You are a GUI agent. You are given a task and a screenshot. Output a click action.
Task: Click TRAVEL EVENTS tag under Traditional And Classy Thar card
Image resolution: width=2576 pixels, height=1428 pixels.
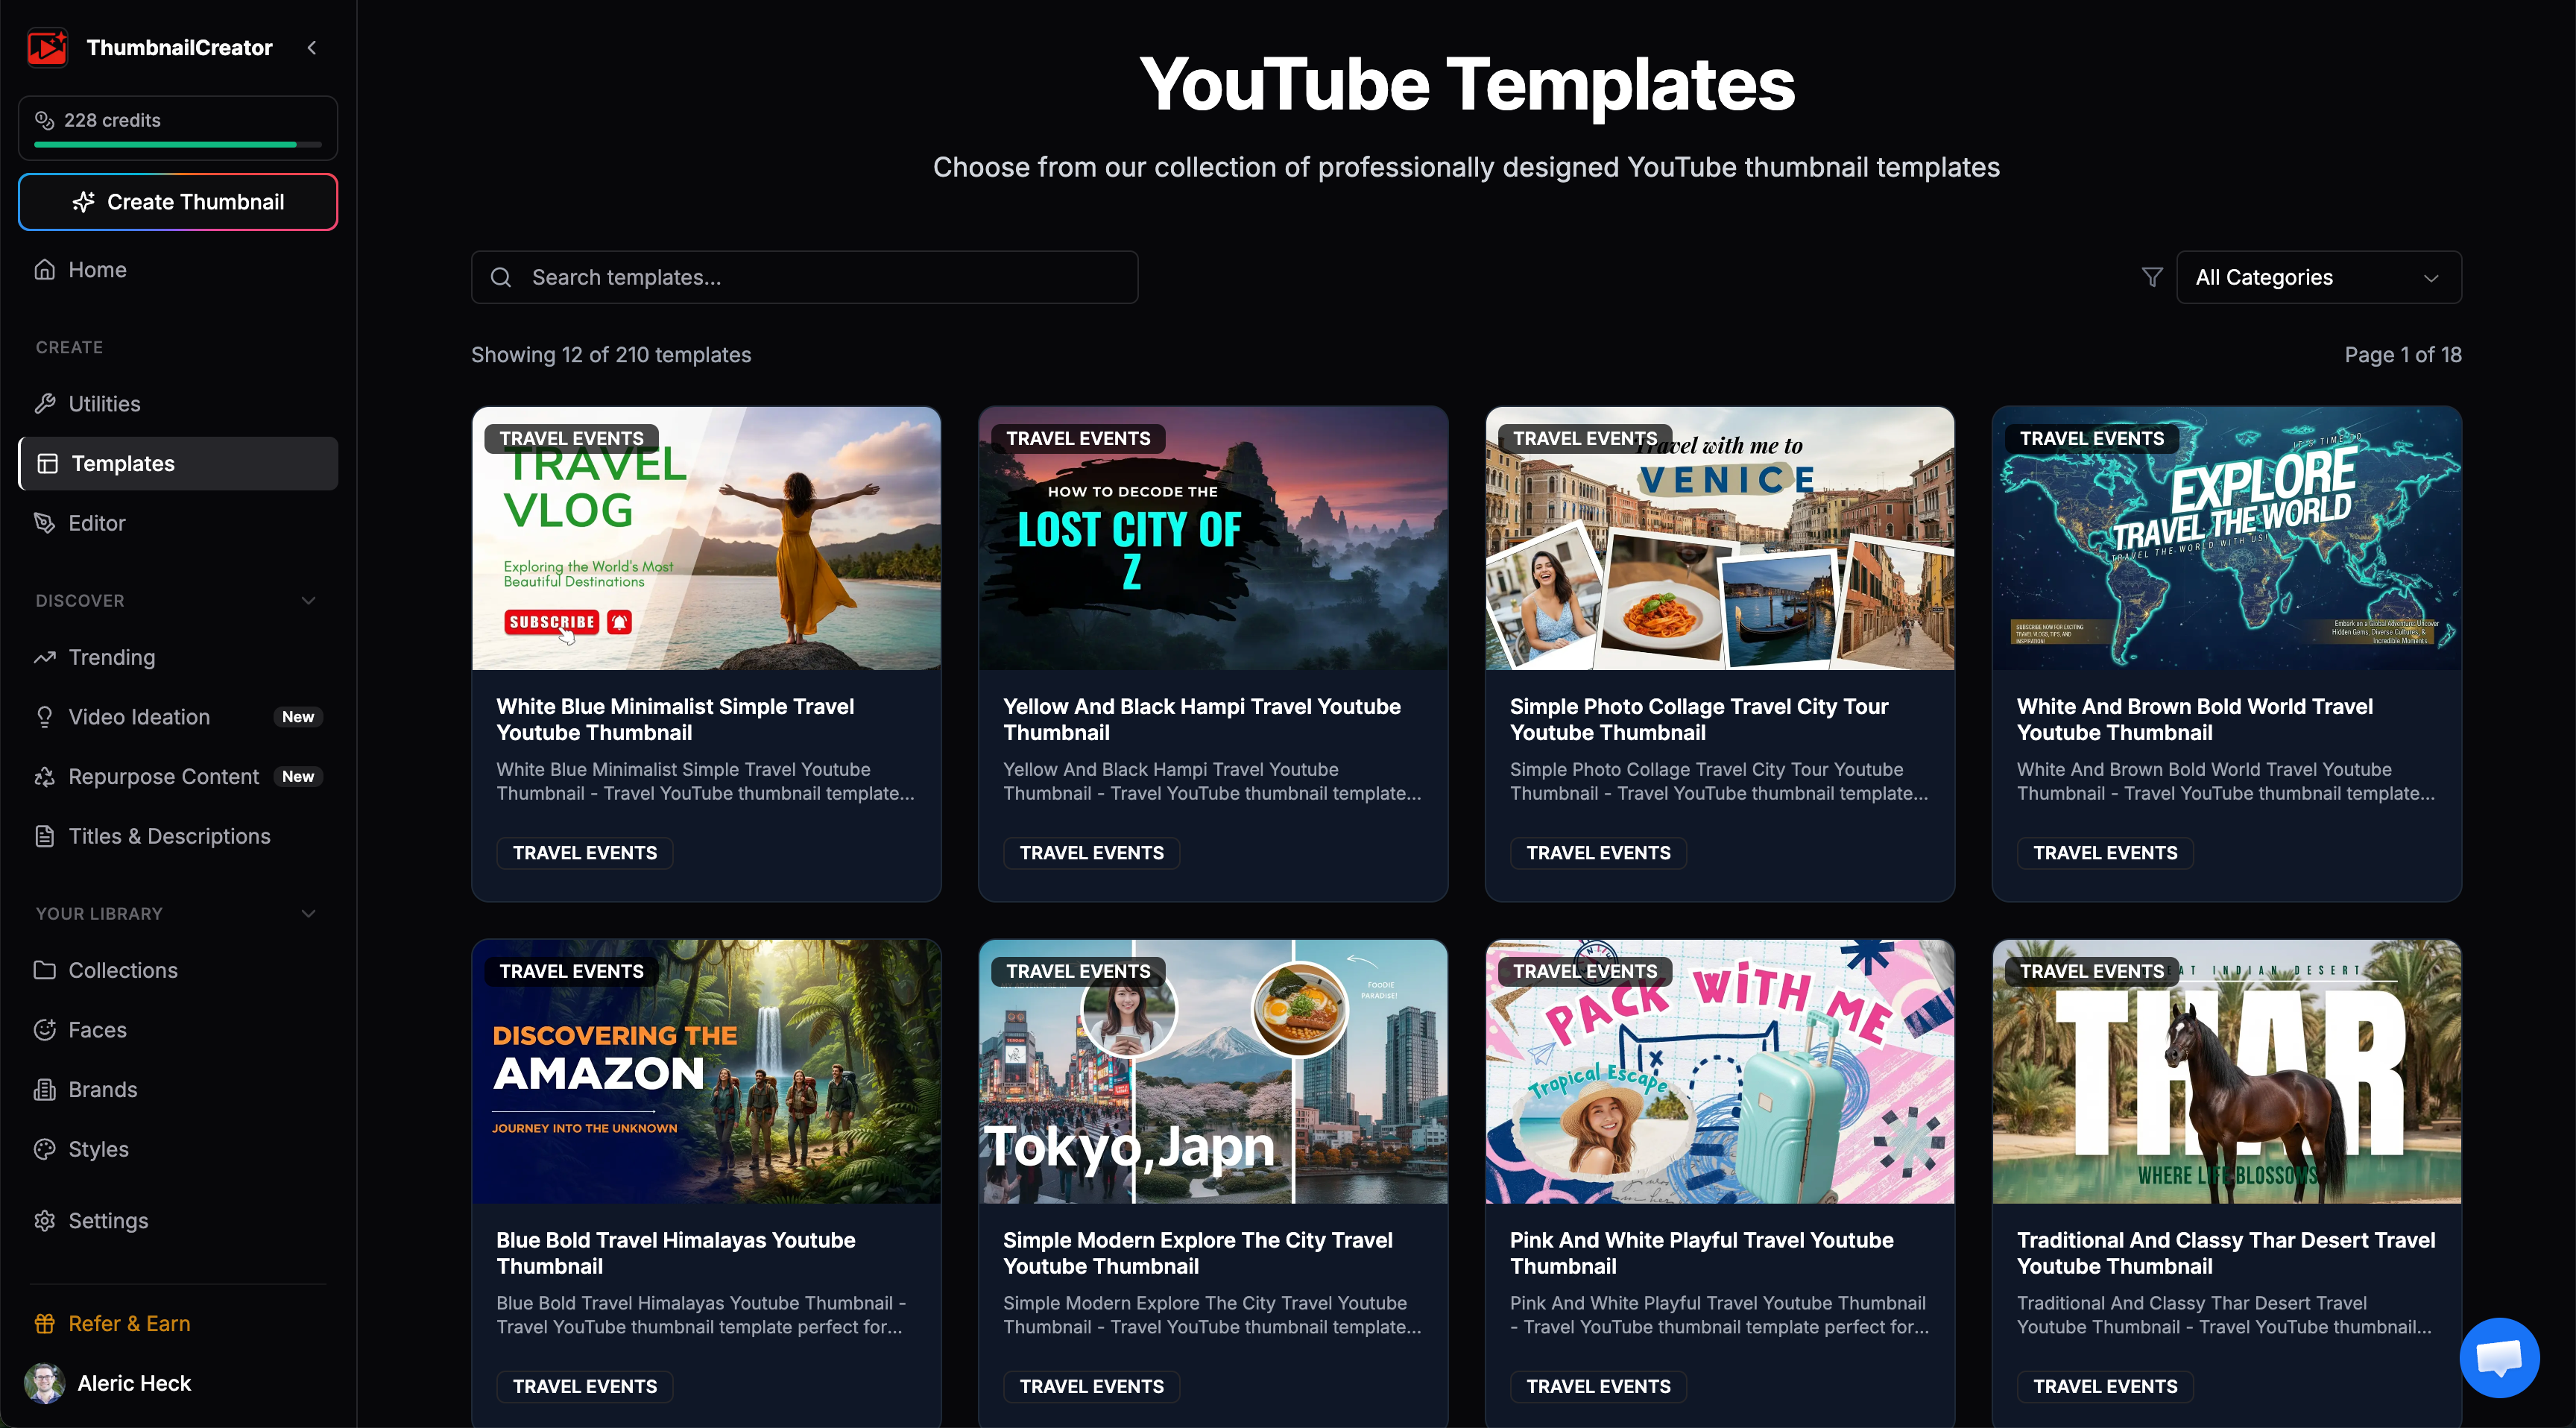2105,1386
